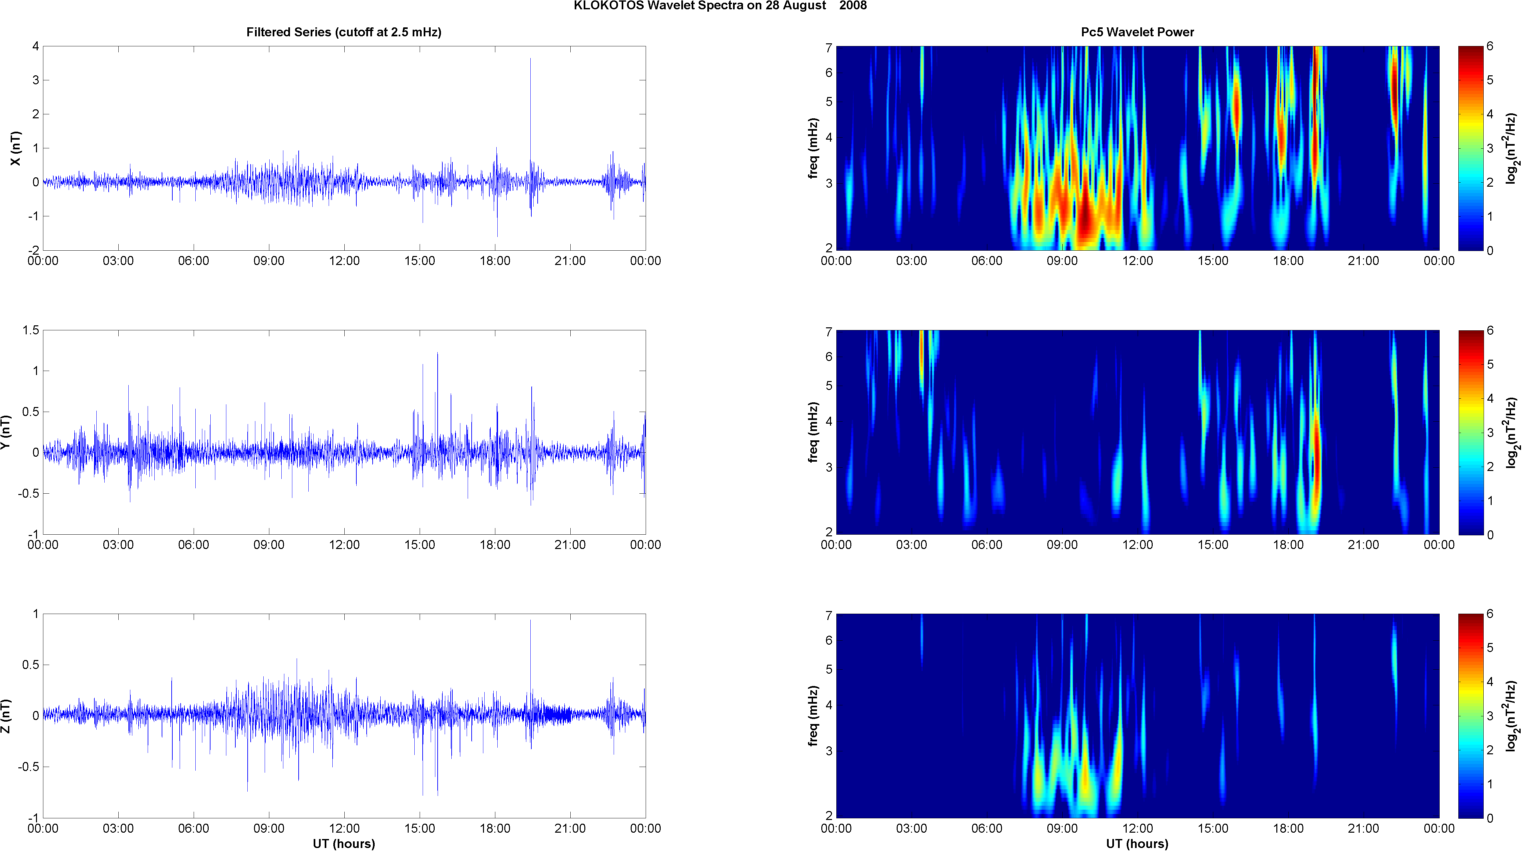The image size is (1522, 851).
Task: Click "UT (hours)" label under the Z filtered series
Action: click(344, 843)
